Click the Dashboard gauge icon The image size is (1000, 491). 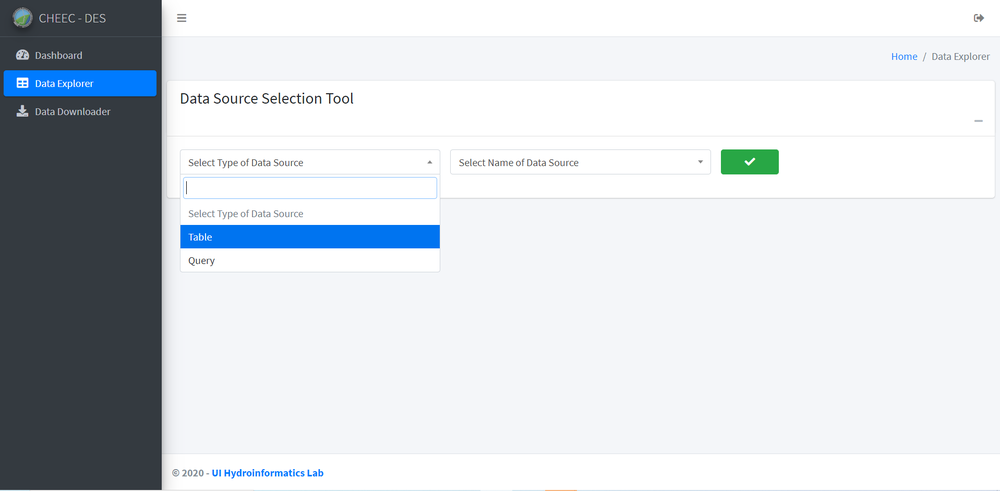(23, 55)
